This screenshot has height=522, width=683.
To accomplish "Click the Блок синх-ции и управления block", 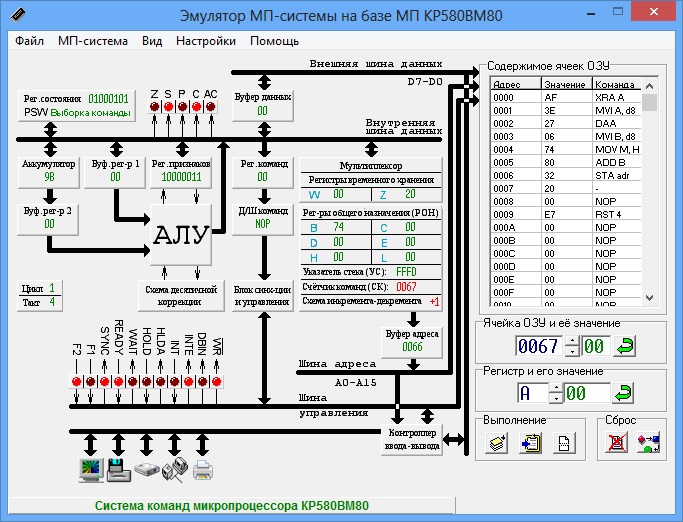I will [x=263, y=296].
